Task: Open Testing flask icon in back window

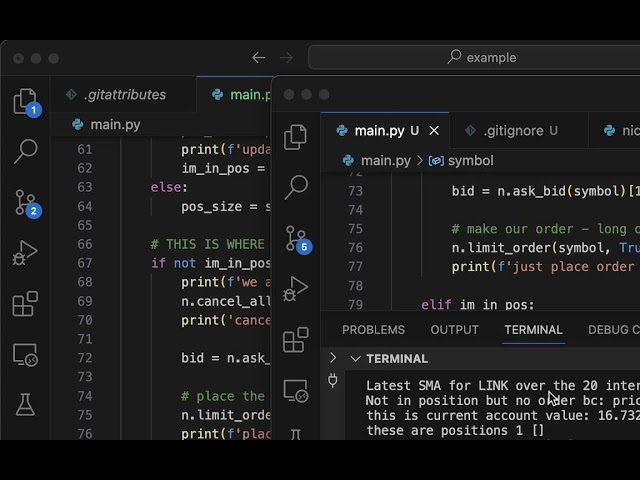Action: tap(25, 404)
